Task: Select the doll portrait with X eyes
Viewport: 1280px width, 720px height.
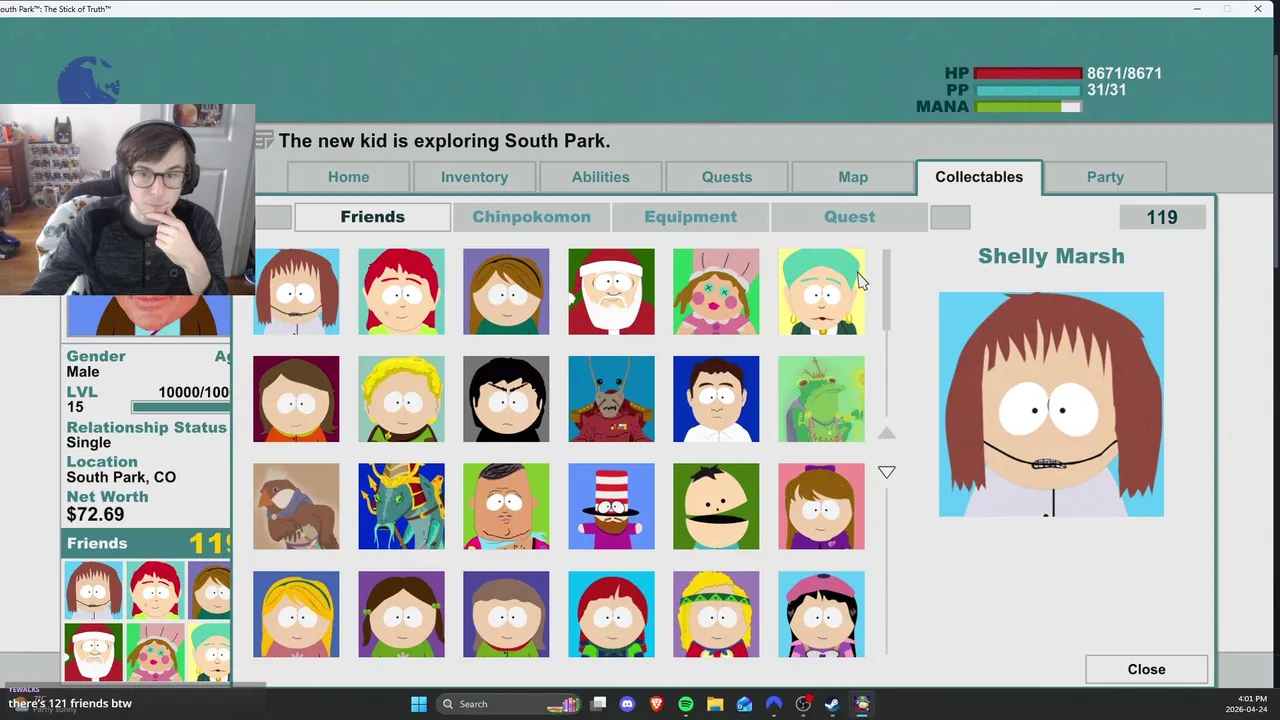Action: pos(716,291)
